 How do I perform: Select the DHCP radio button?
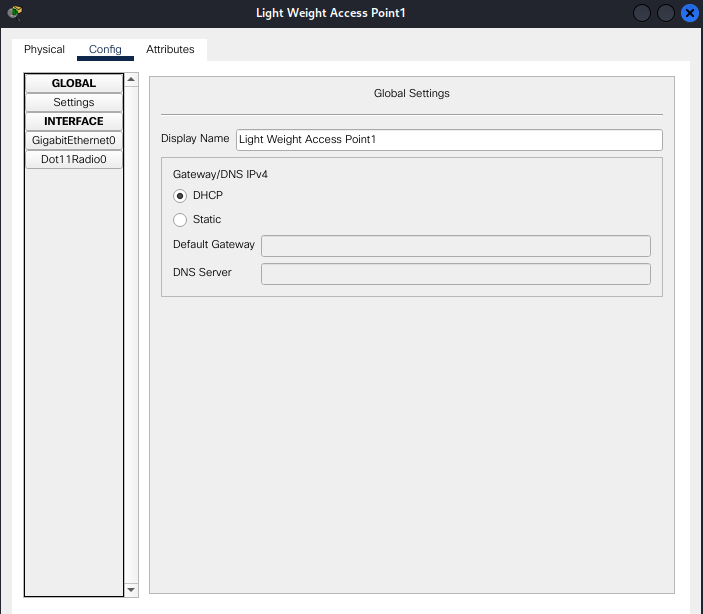click(x=180, y=196)
